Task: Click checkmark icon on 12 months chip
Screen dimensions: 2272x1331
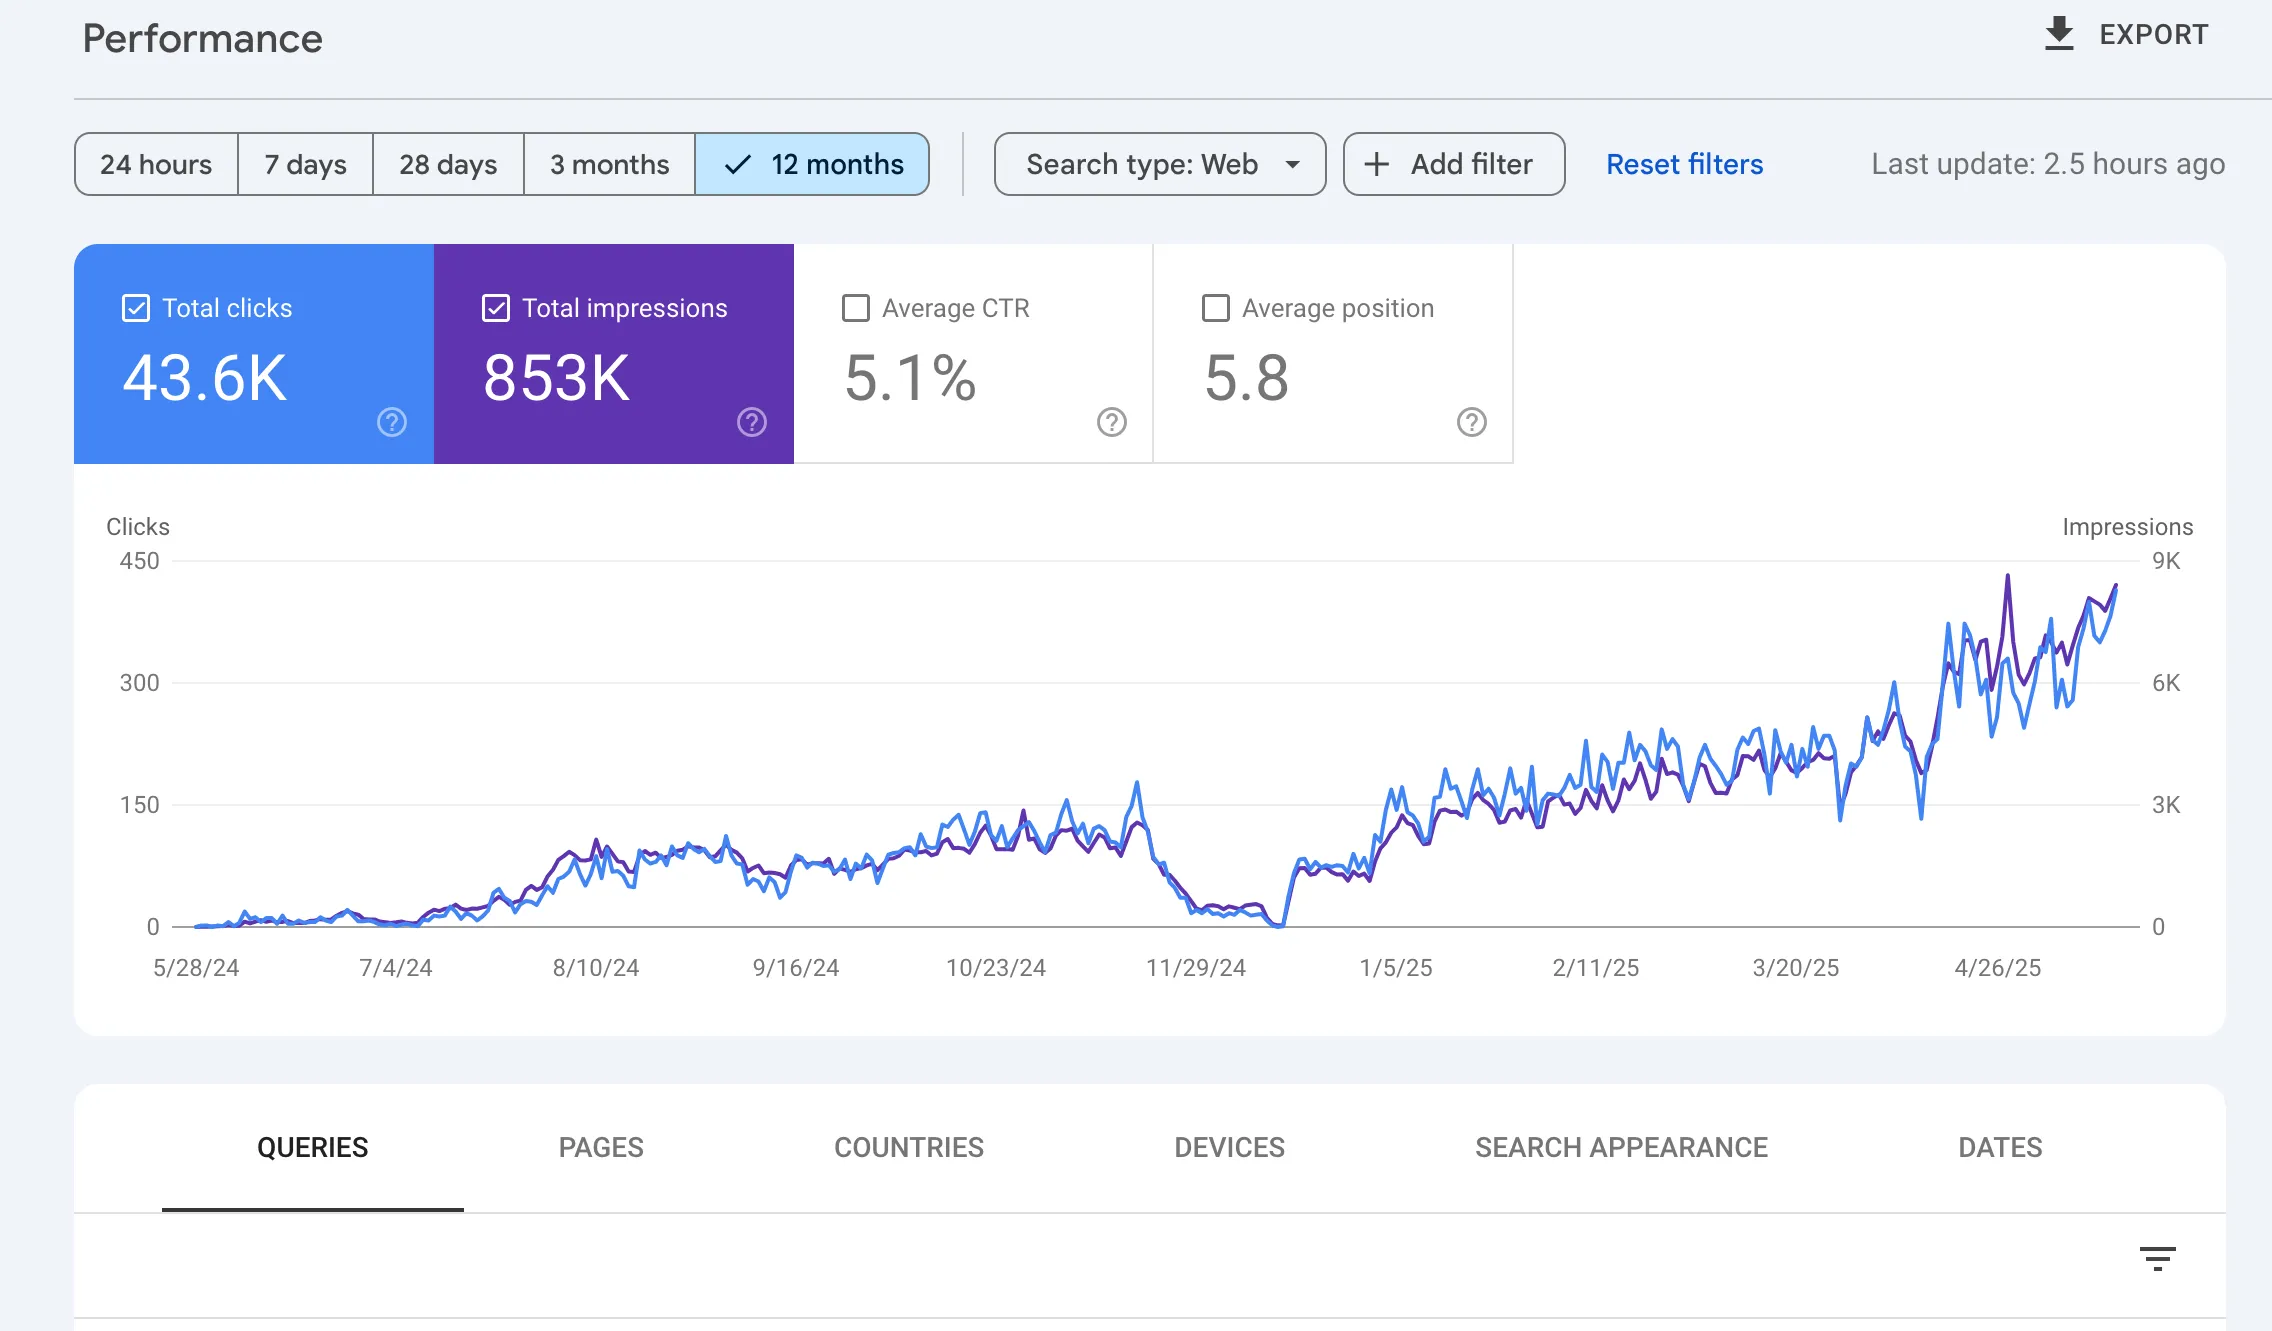Action: click(738, 164)
